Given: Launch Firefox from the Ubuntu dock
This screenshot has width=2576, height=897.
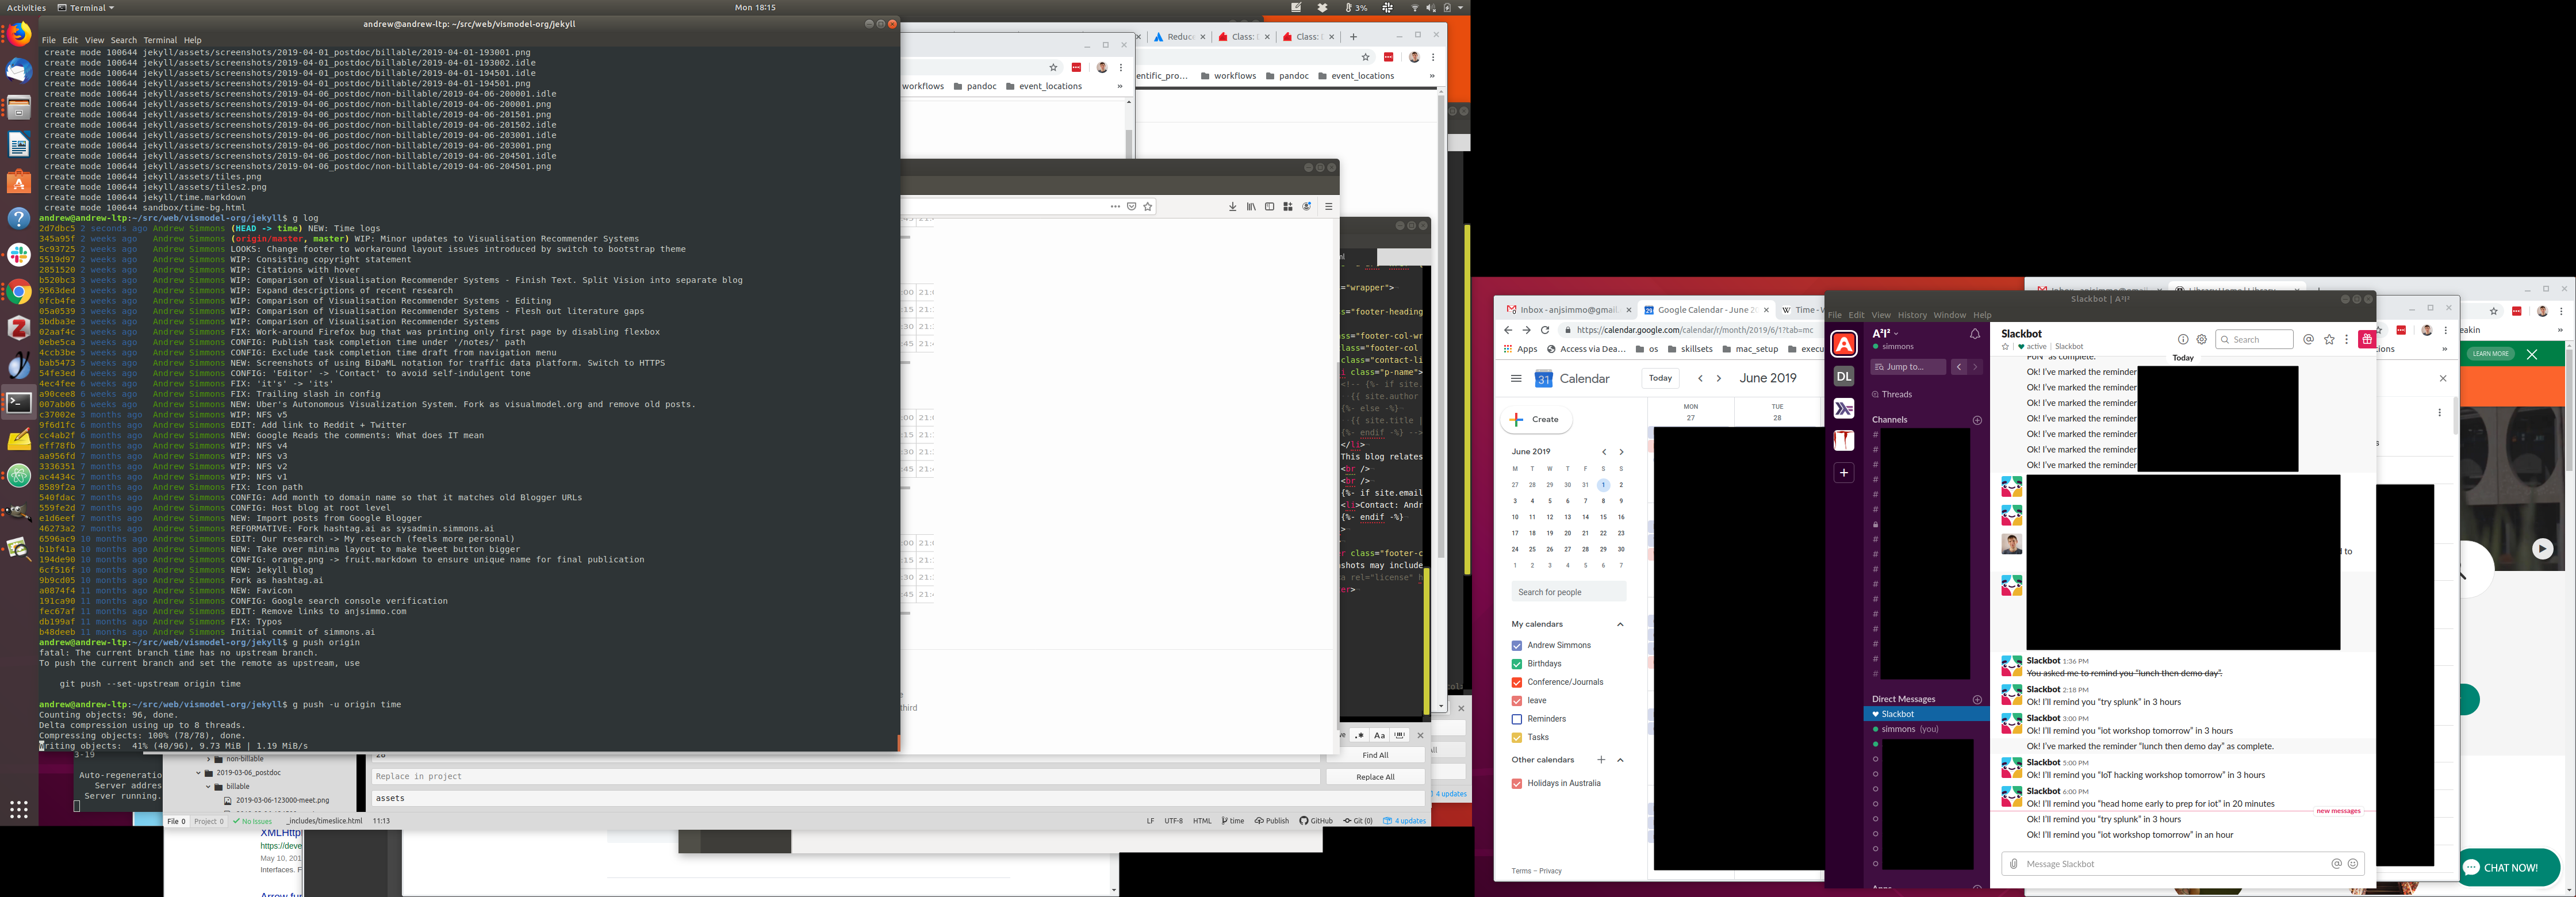Looking at the screenshot, I should click(18, 35).
